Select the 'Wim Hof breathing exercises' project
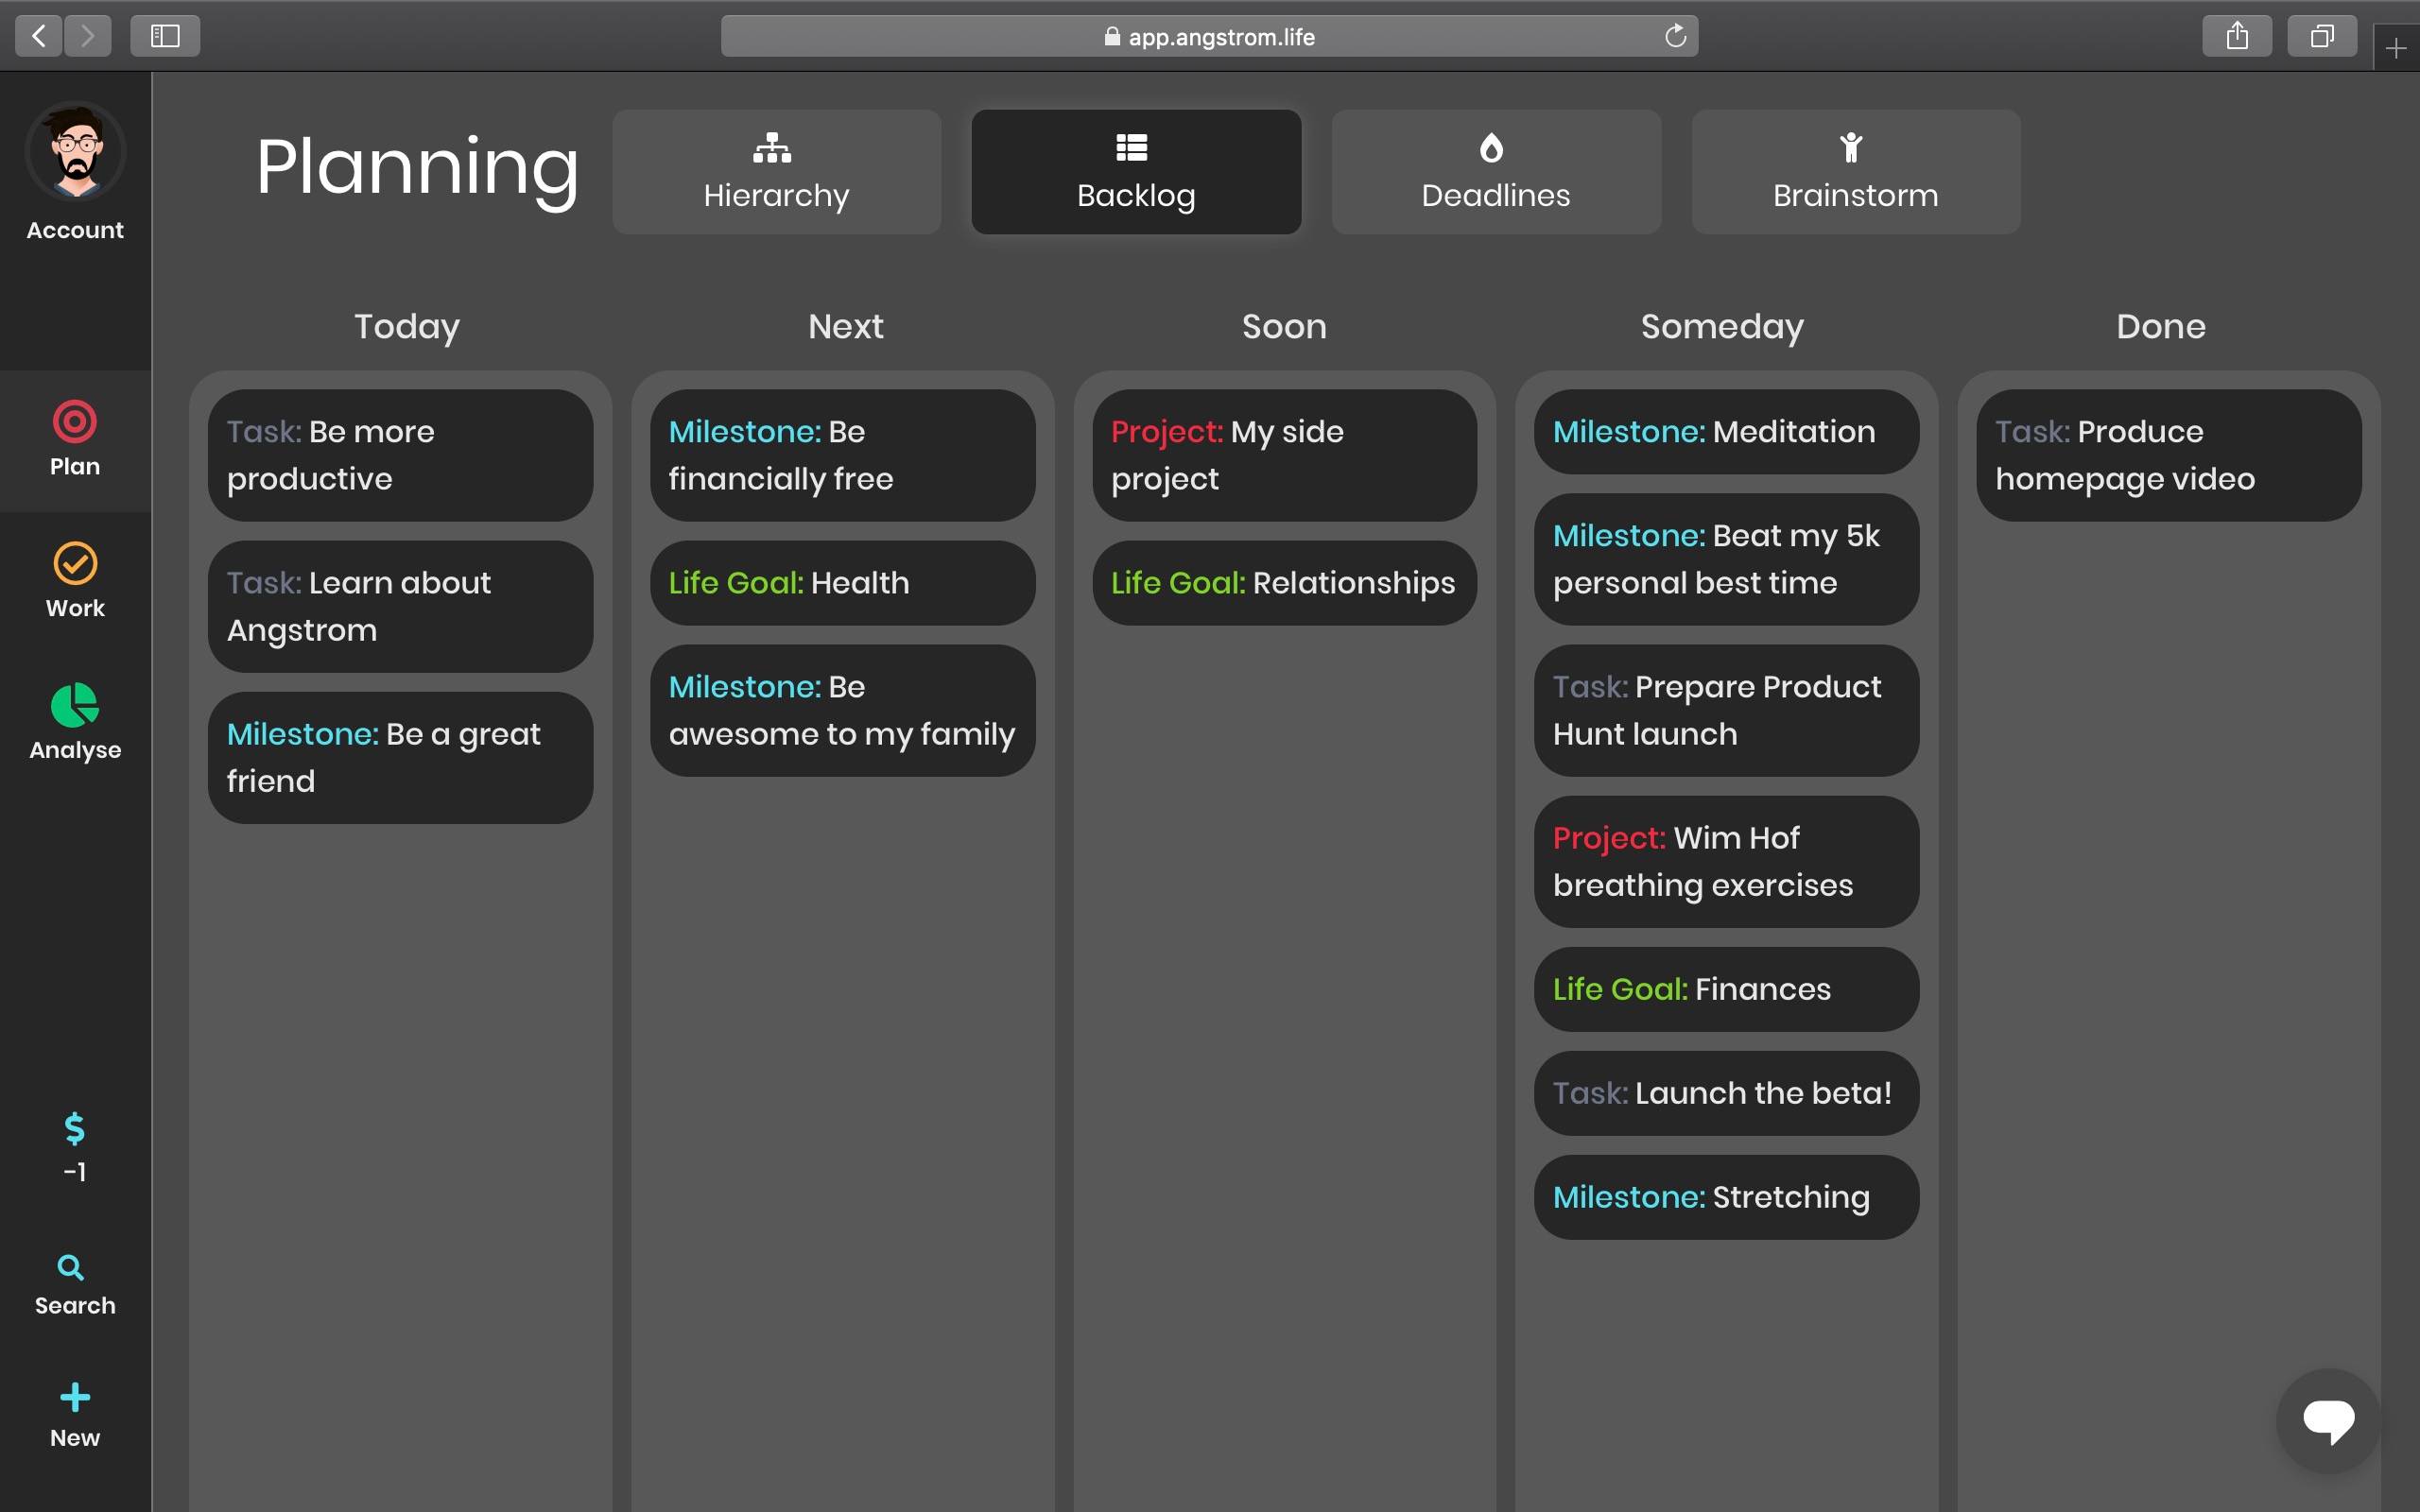The width and height of the screenshot is (2420, 1512). point(1725,861)
